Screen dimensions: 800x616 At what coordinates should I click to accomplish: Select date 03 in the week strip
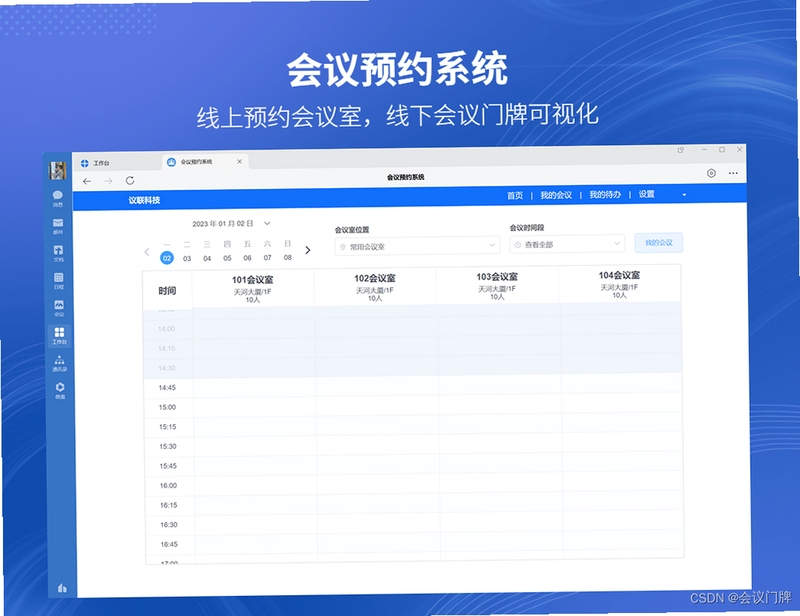tap(187, 258)
